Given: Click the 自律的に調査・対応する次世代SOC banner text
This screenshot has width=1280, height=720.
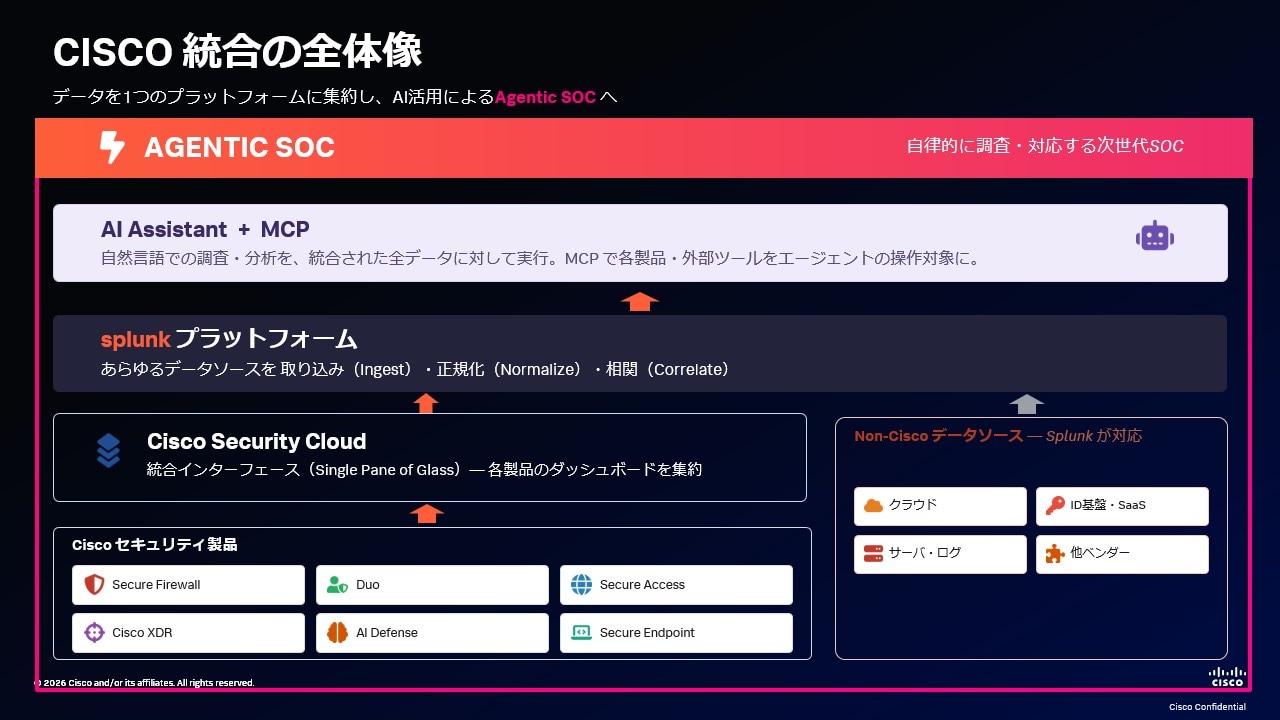Looking at the screenshot, I should (x=1045, y=146).
